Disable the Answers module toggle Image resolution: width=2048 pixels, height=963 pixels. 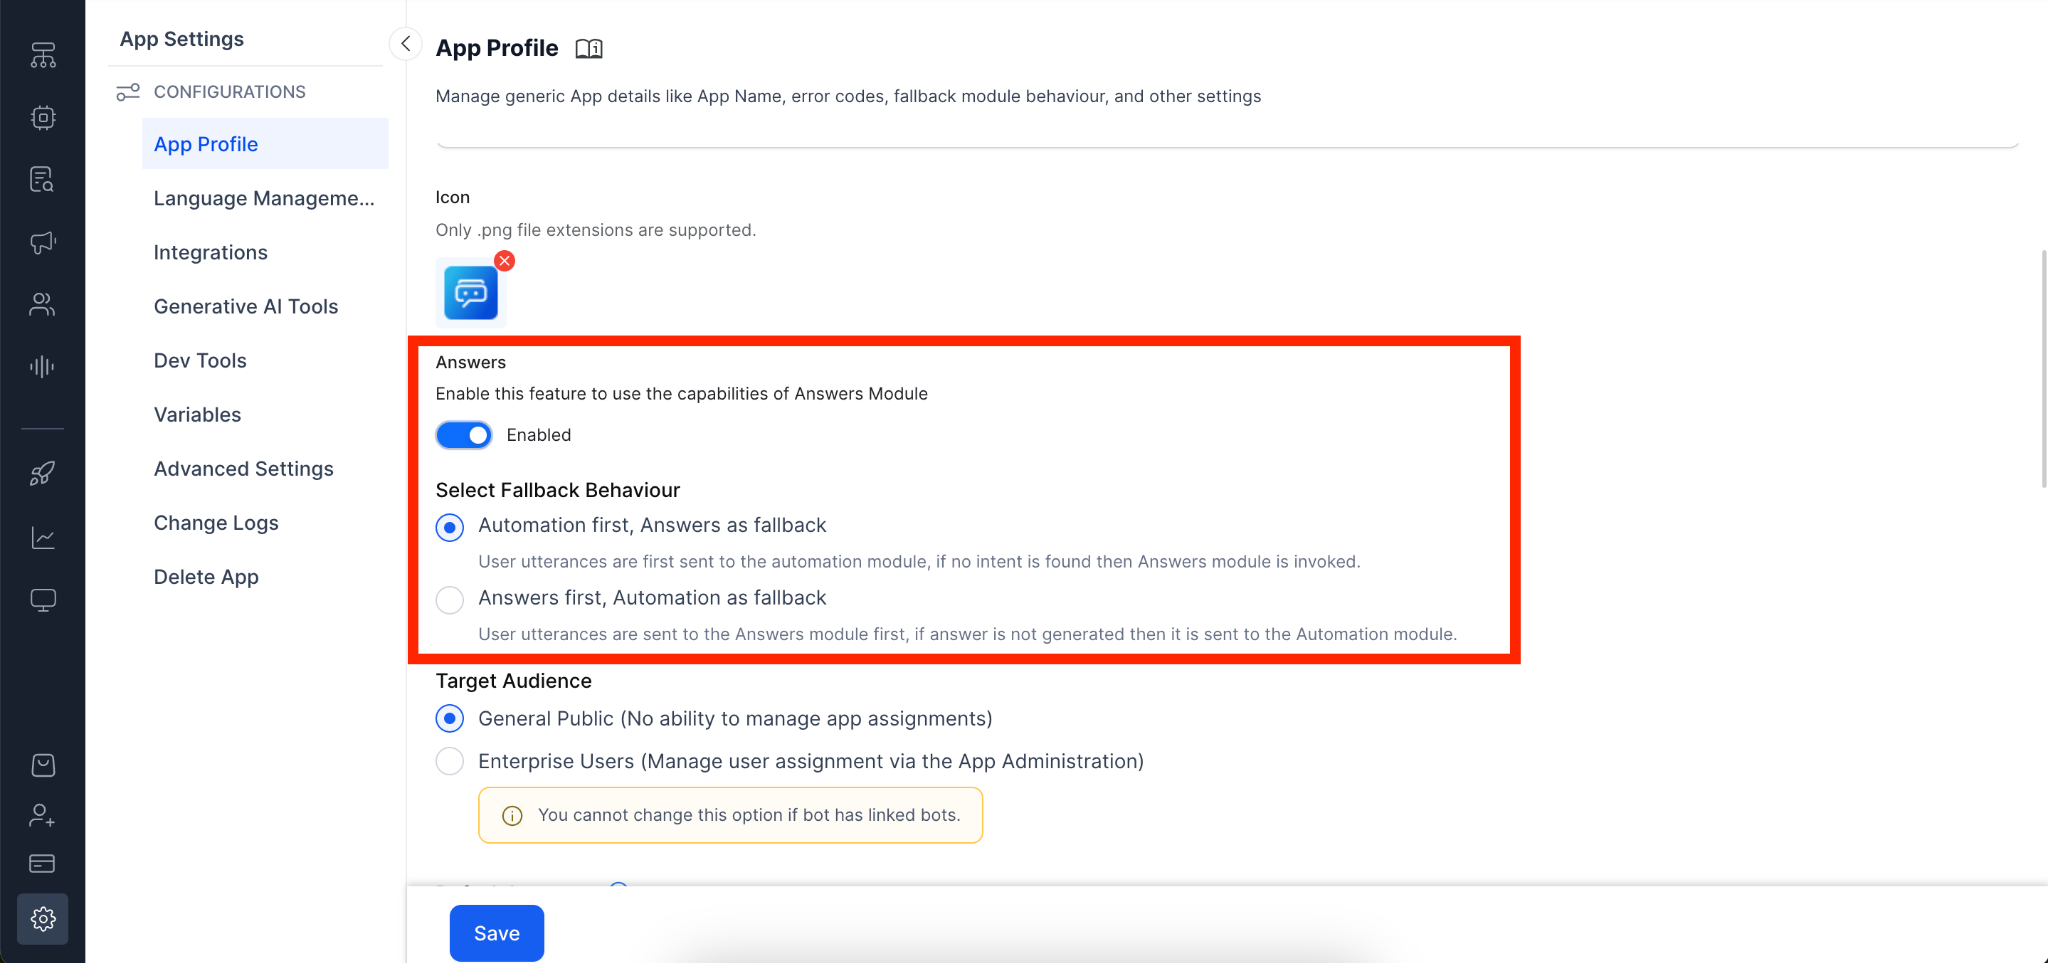coord(464,435)
